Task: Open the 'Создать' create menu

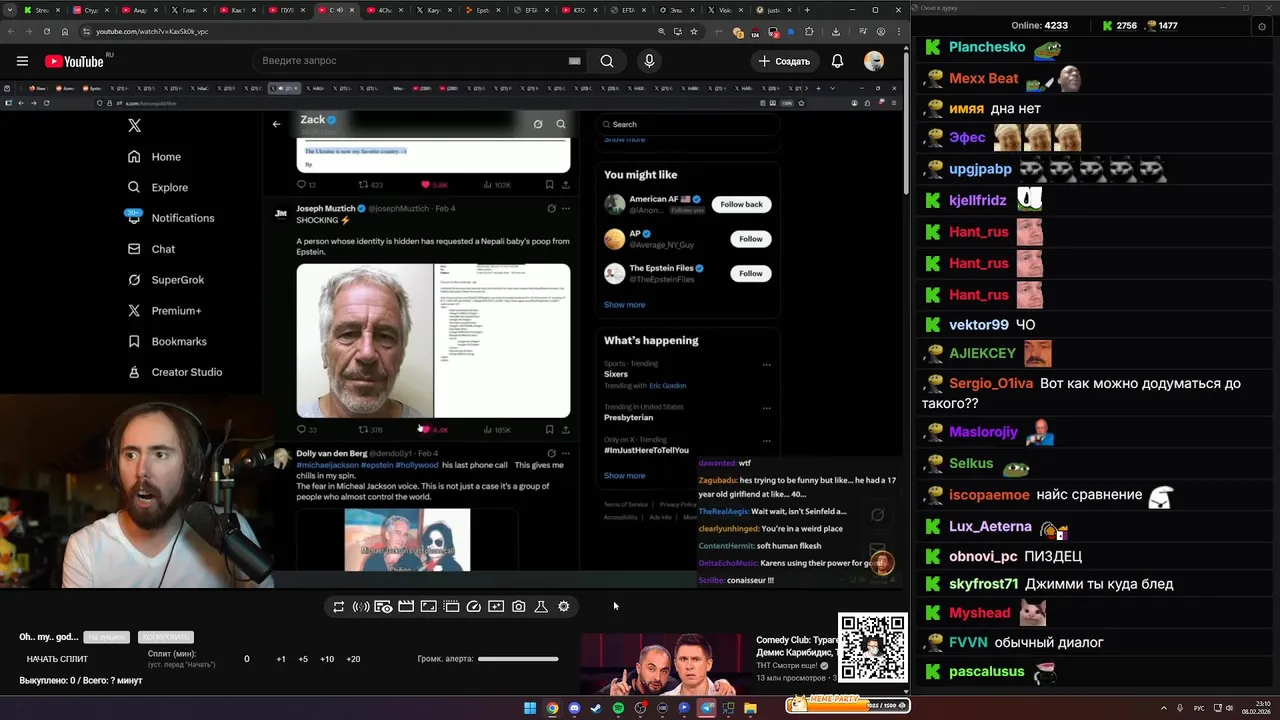Action: pyautogui.click(x=784, y=61)
